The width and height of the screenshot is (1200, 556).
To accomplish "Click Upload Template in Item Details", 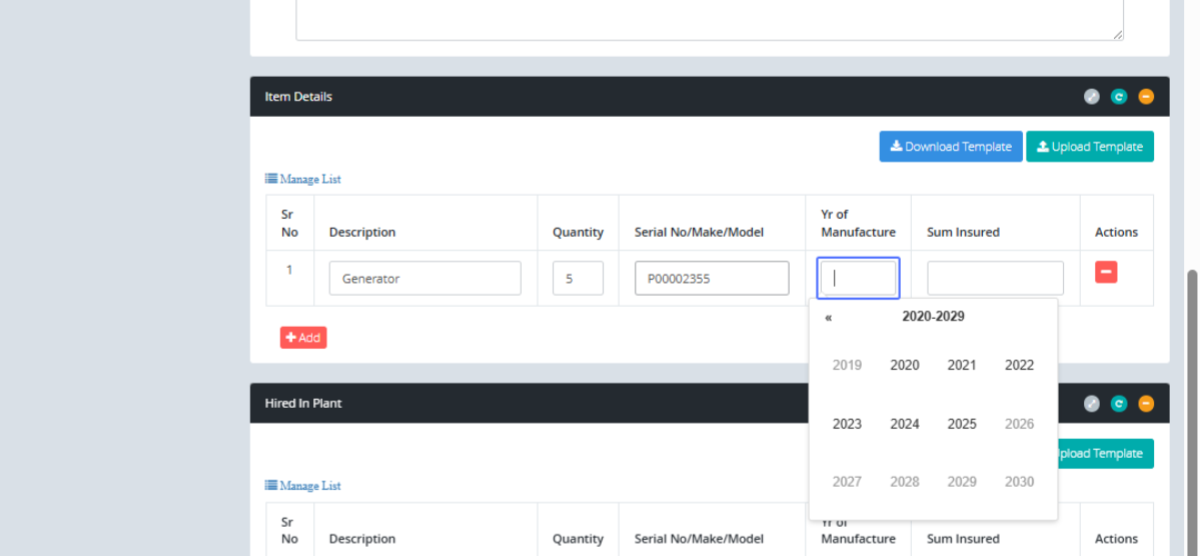I will coord(1089,147).
